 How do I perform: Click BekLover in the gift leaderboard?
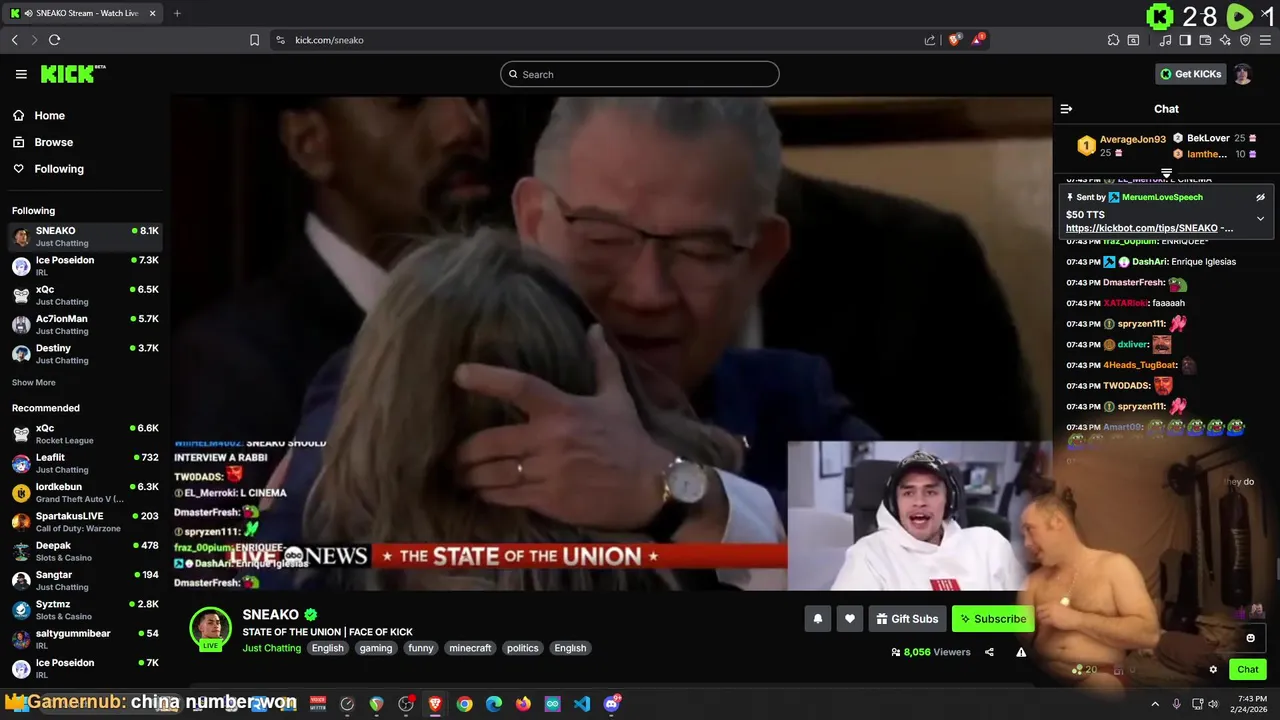click(x=1208, y=138)
